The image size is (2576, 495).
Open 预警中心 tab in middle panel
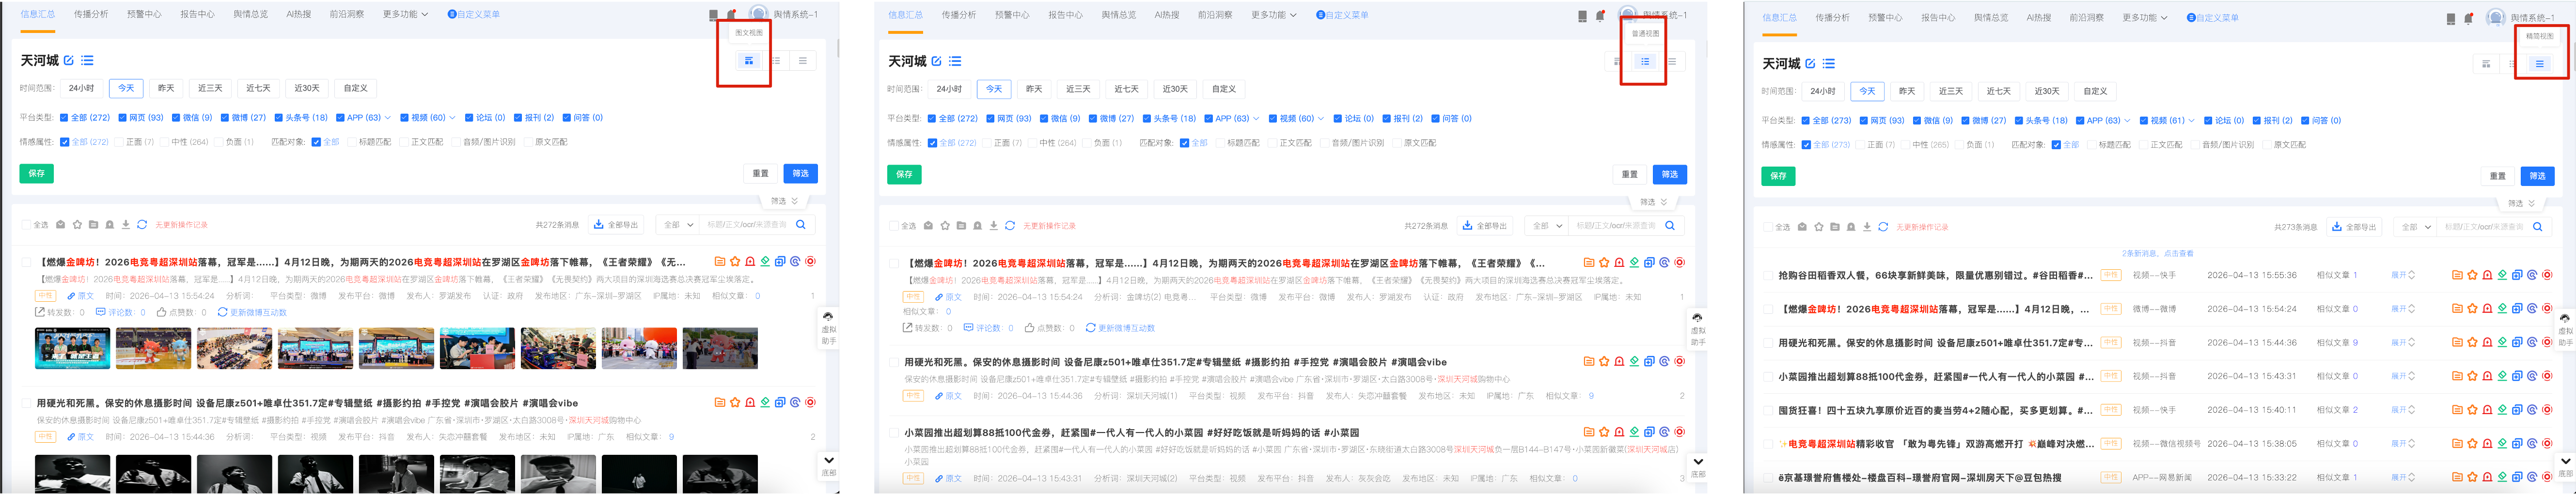pos(1012,15)
